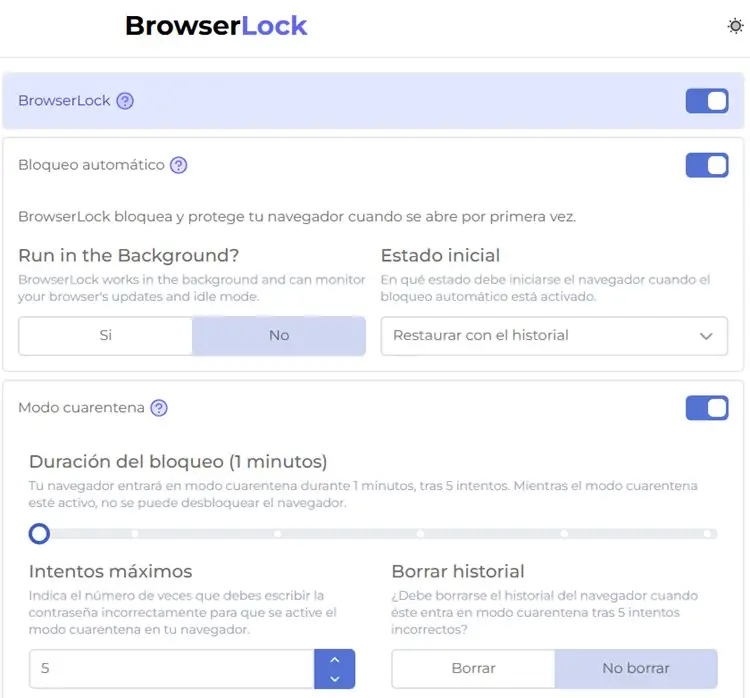Decrease Intentos máximos with down arrow
The image size is (750, 698).
335,678
